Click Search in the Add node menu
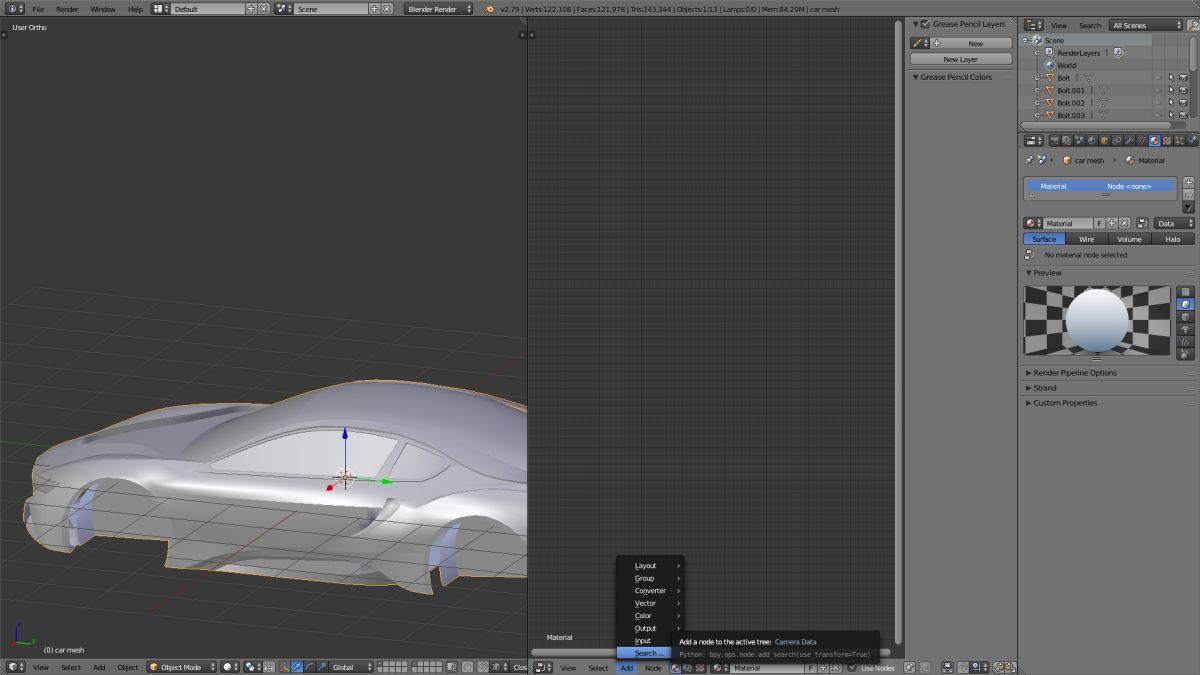 point(647,653)
